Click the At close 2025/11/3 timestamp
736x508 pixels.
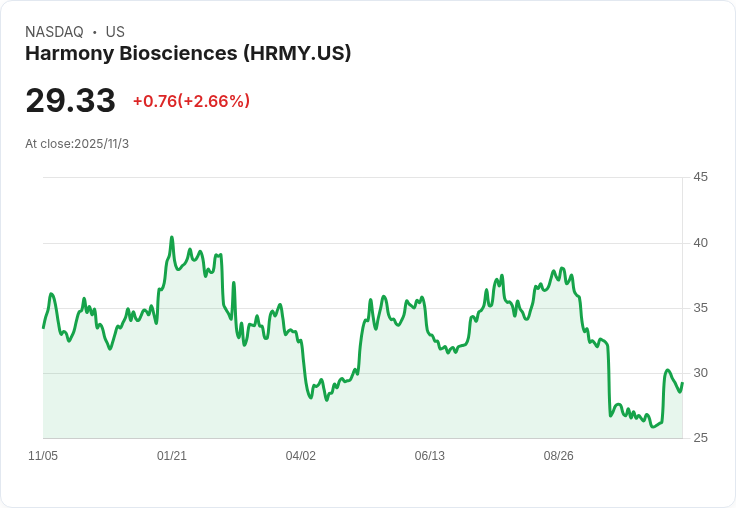tap(77, 144)
